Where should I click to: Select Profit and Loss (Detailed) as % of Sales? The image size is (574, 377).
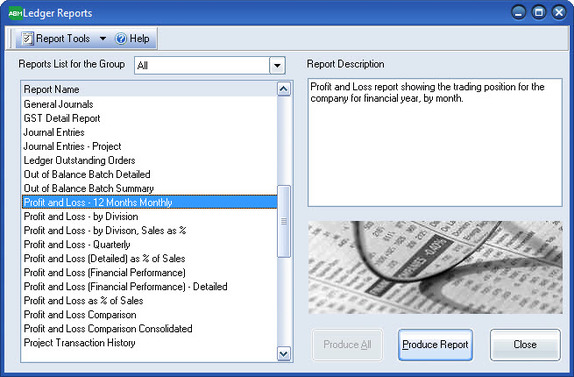point(149,258)
